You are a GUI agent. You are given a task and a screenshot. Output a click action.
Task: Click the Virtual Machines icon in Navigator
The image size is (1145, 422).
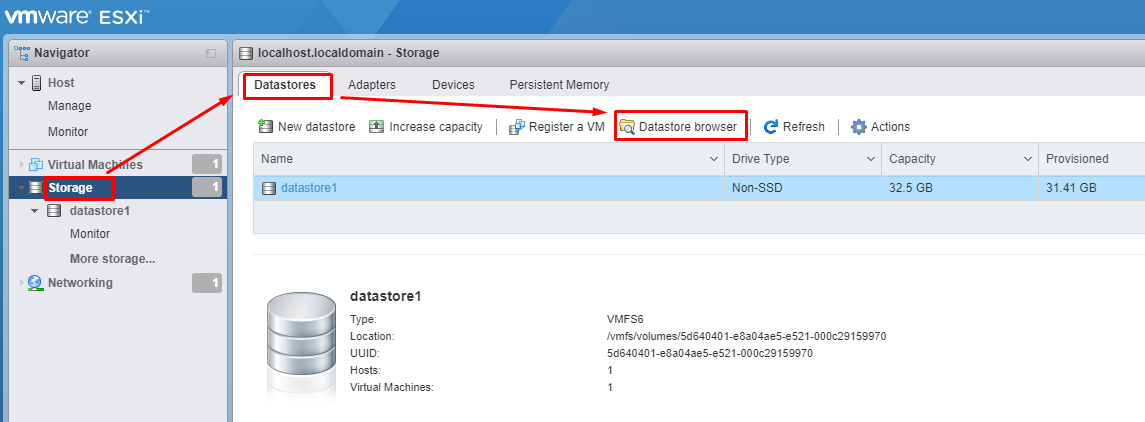[36, 165]
